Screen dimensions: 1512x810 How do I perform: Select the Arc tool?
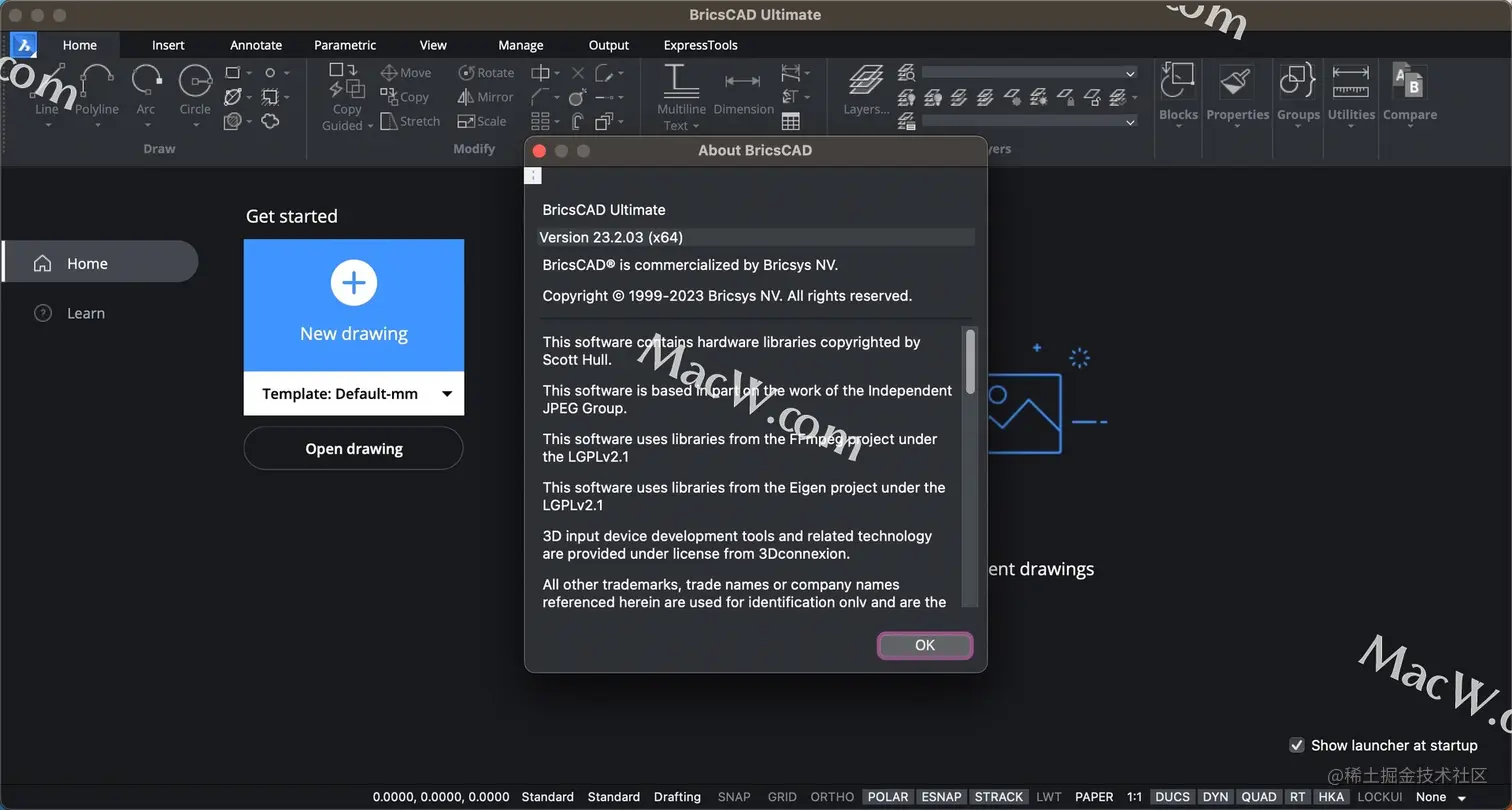coord(146,90)
